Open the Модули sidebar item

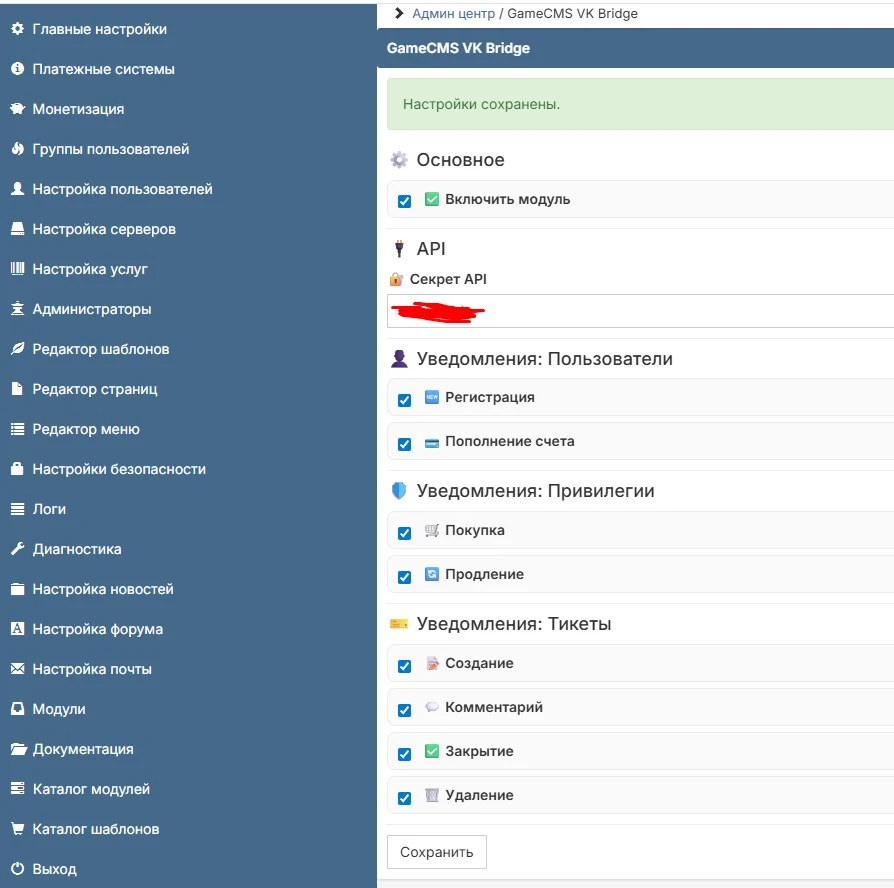pyautogui.click(x=59, y=709)
